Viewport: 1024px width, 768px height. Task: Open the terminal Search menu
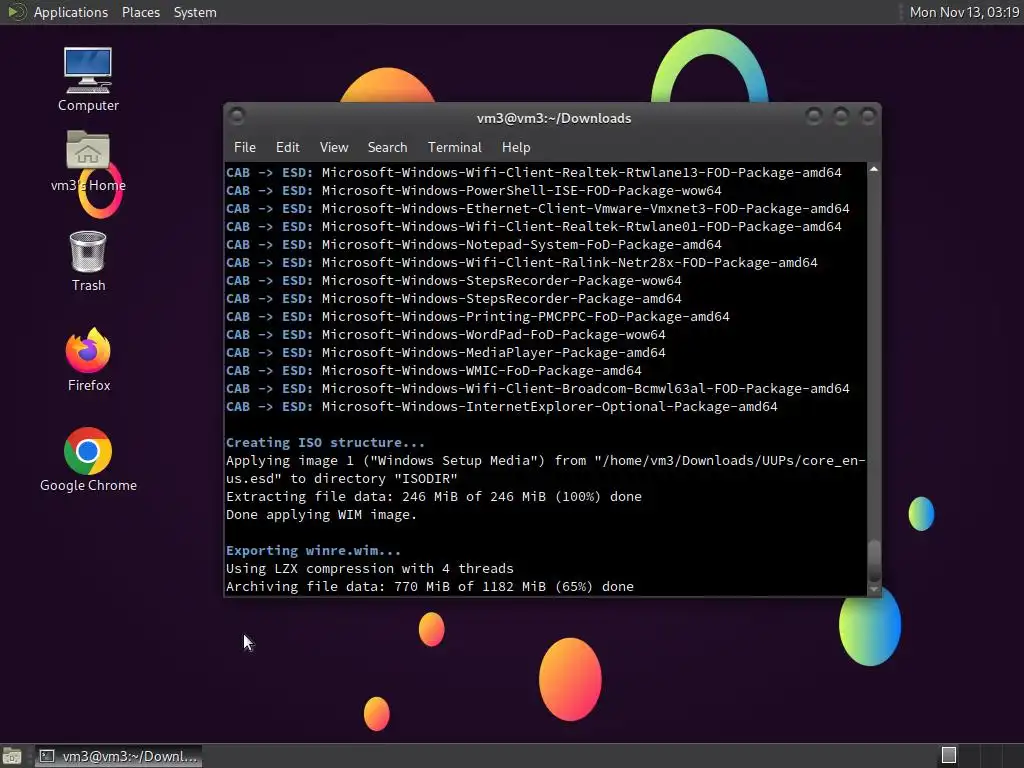click(387, 148)
